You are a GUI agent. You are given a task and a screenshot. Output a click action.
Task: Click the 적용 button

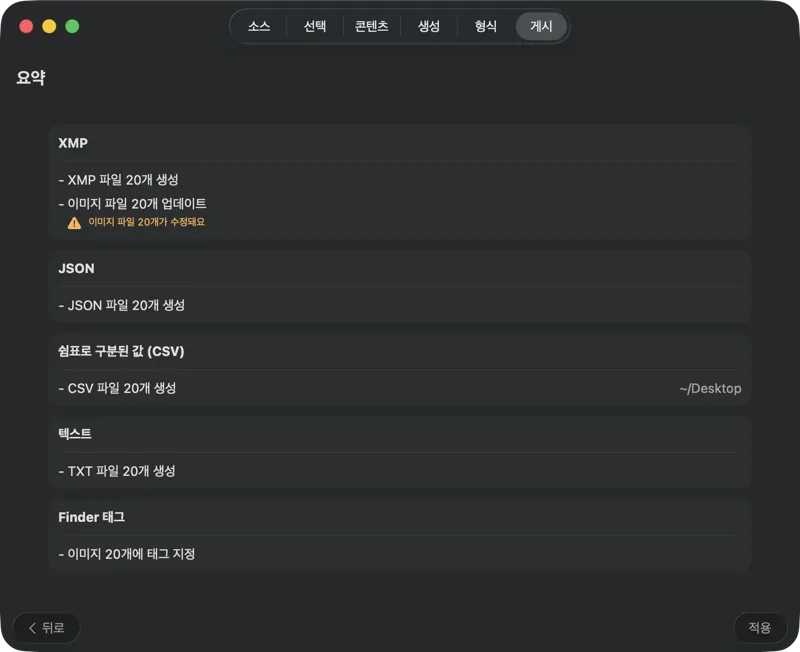759,627
